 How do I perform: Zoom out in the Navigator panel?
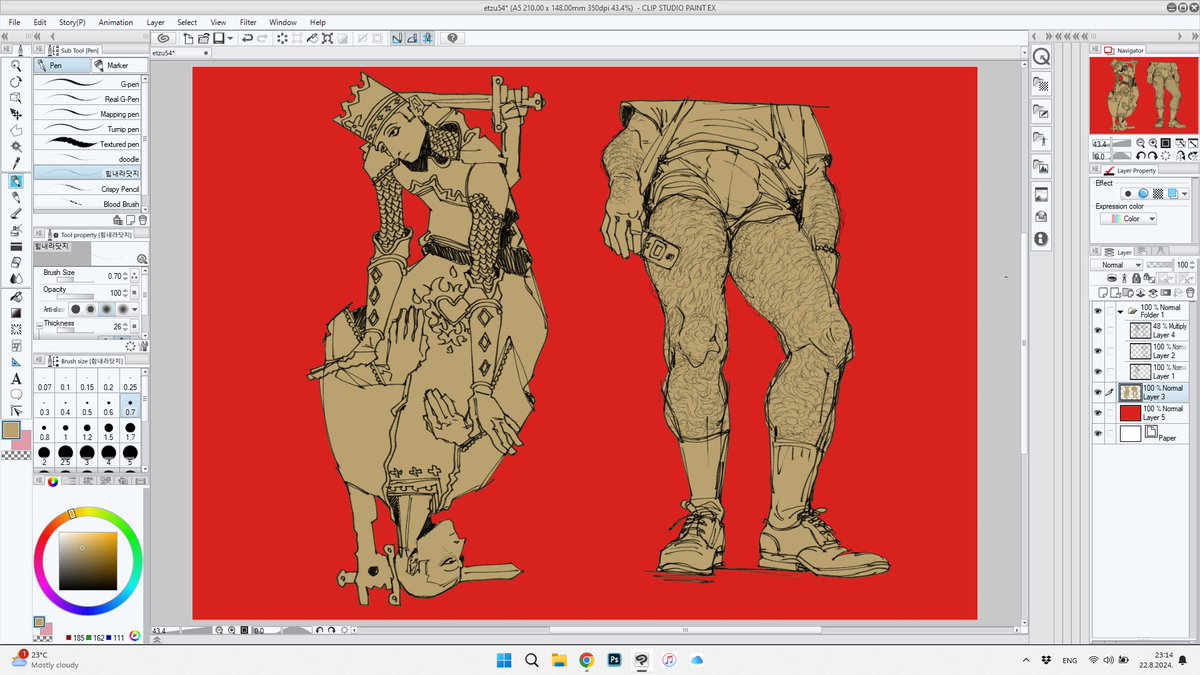pyautogui.click(x=1142, y=144)
